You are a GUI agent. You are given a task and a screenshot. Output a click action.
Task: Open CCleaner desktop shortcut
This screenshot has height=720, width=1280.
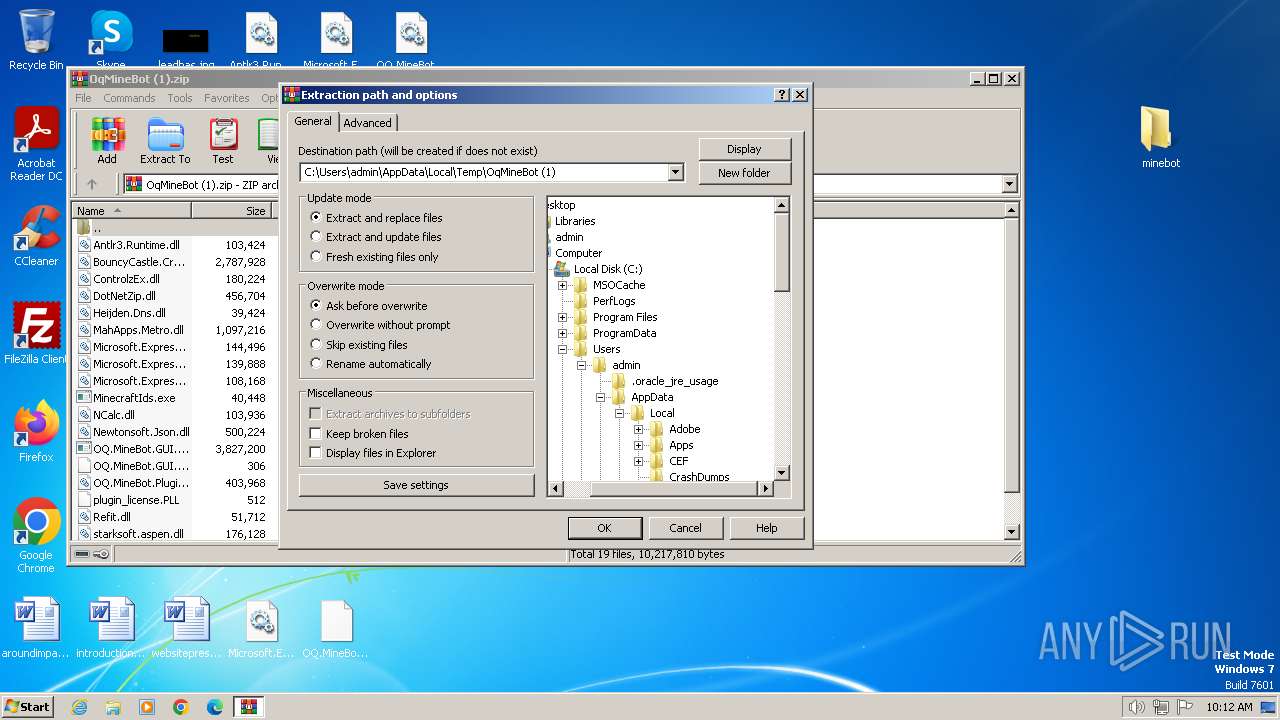[36, 236]
